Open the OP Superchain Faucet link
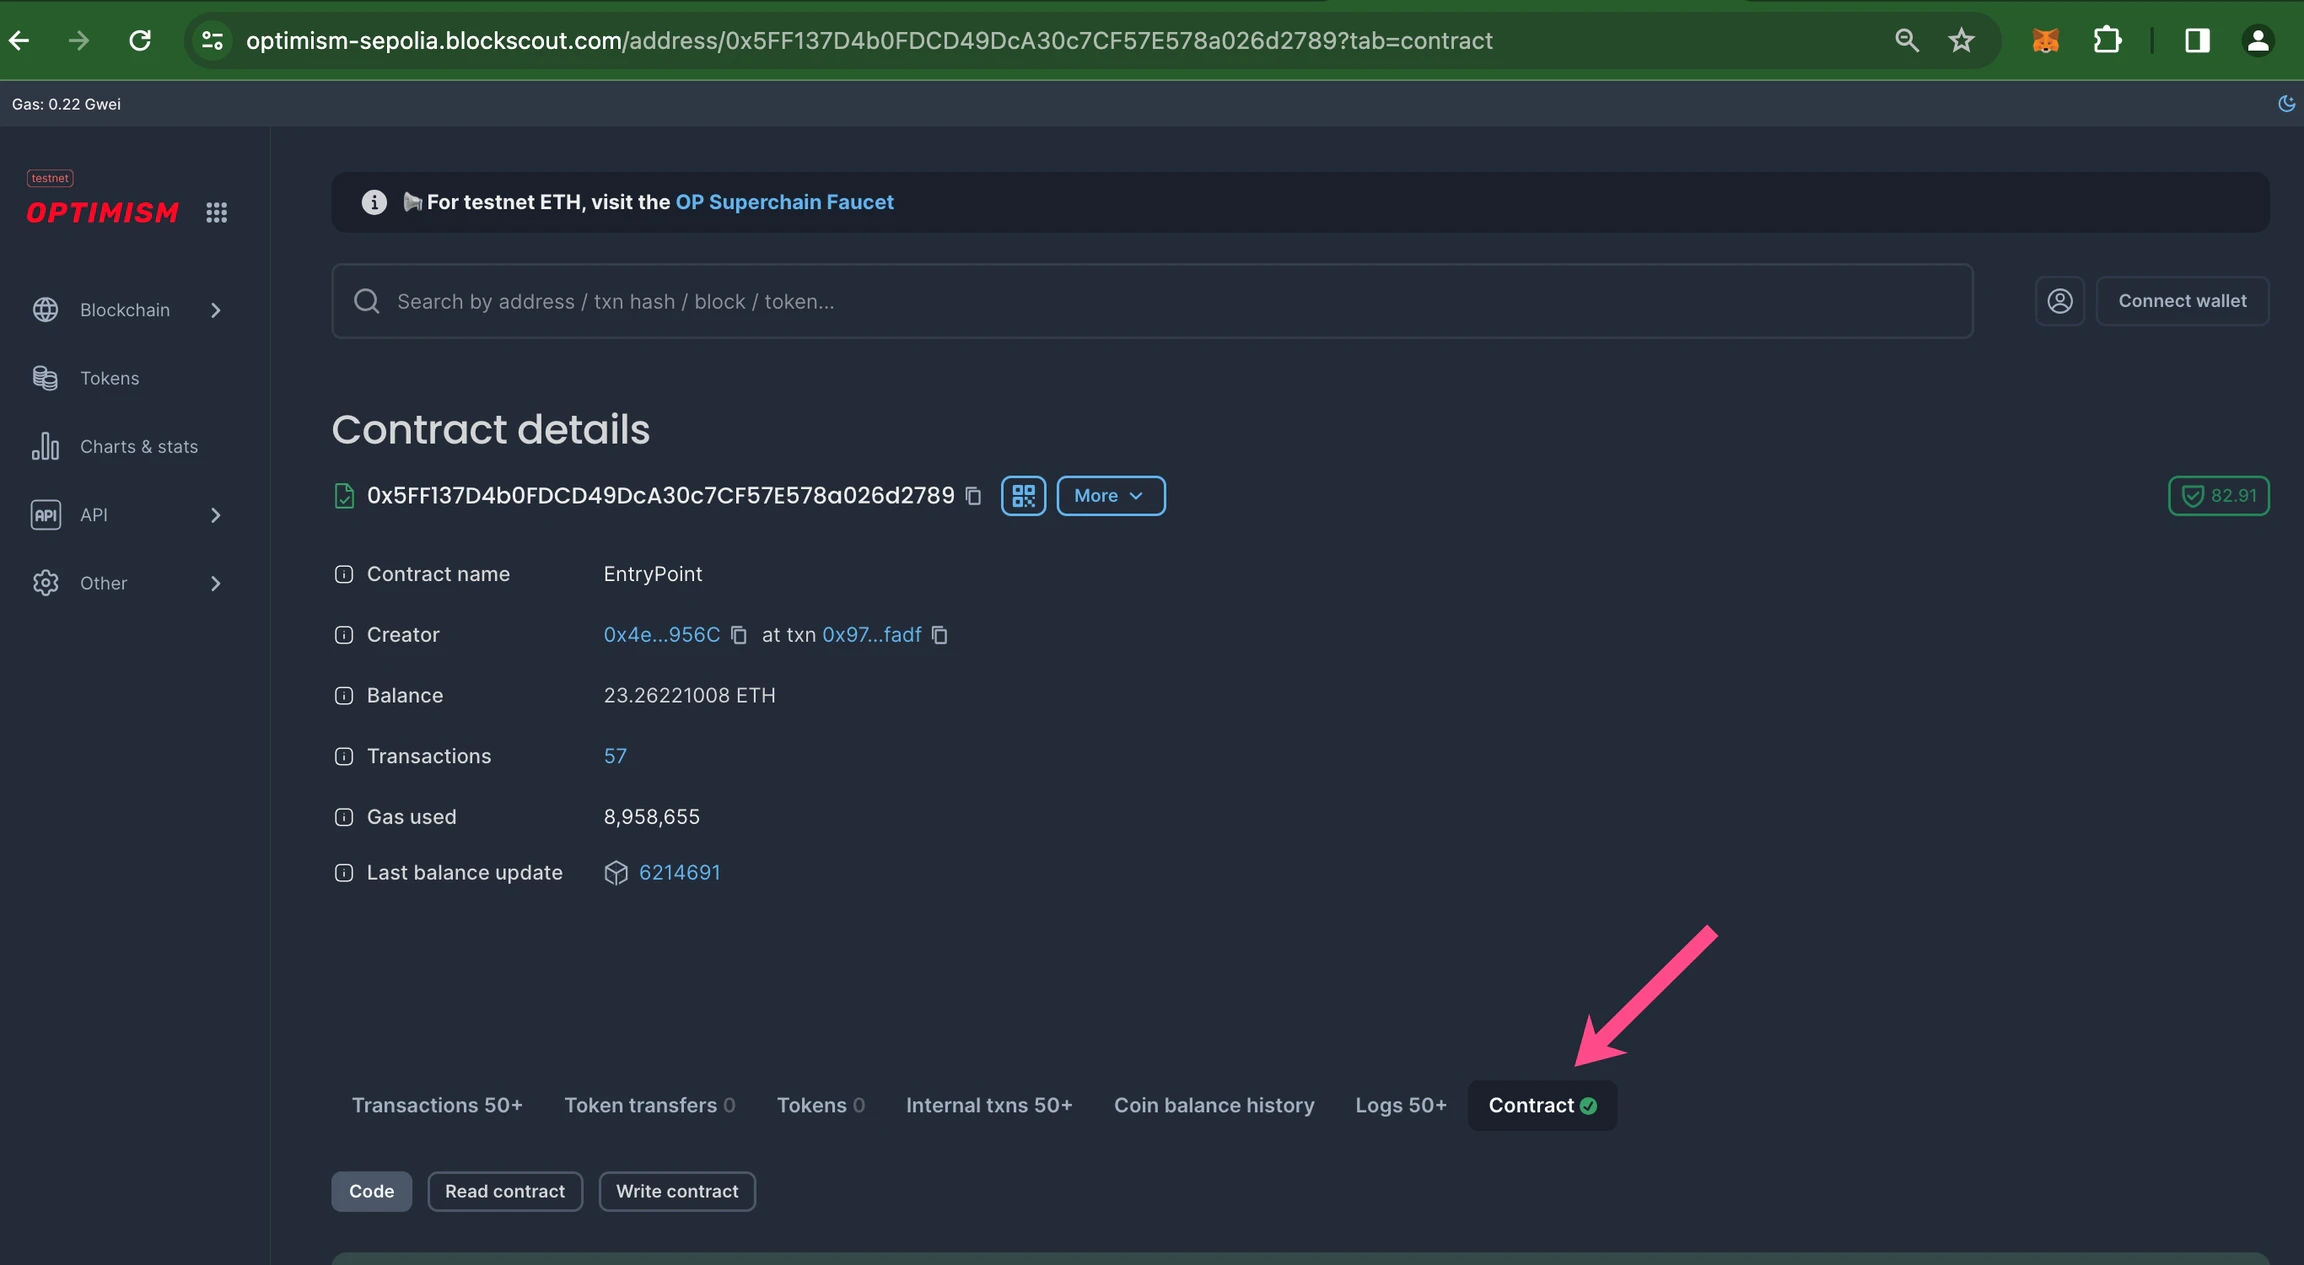2304x1265 pixels. (x=784, y=202)
